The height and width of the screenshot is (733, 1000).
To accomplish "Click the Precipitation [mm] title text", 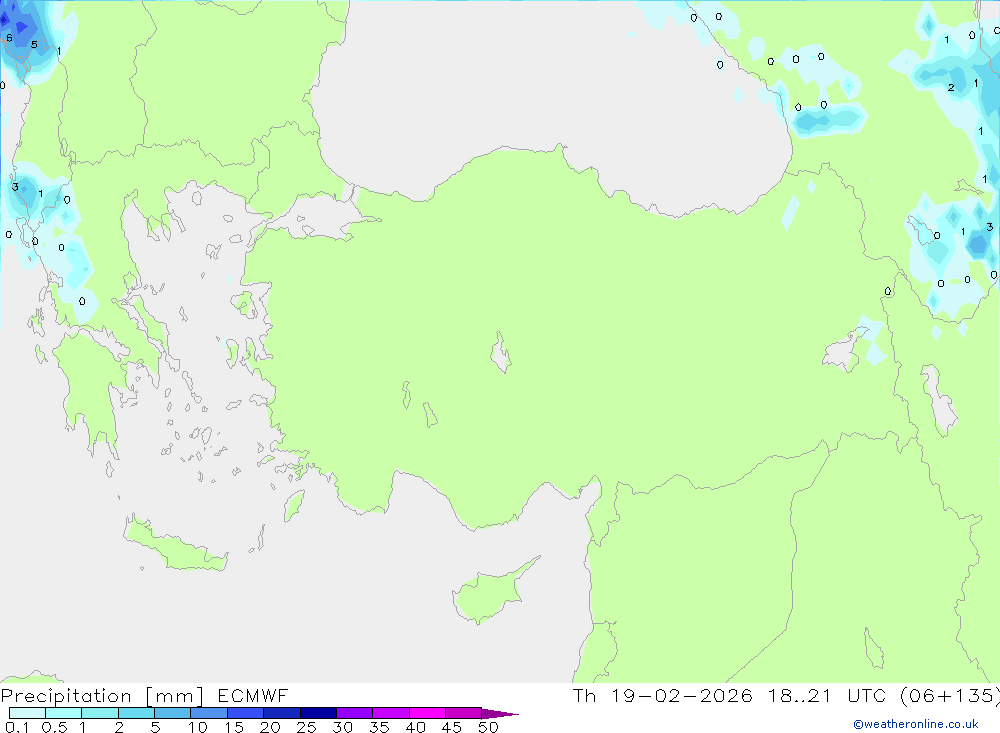I will (102, 696).
